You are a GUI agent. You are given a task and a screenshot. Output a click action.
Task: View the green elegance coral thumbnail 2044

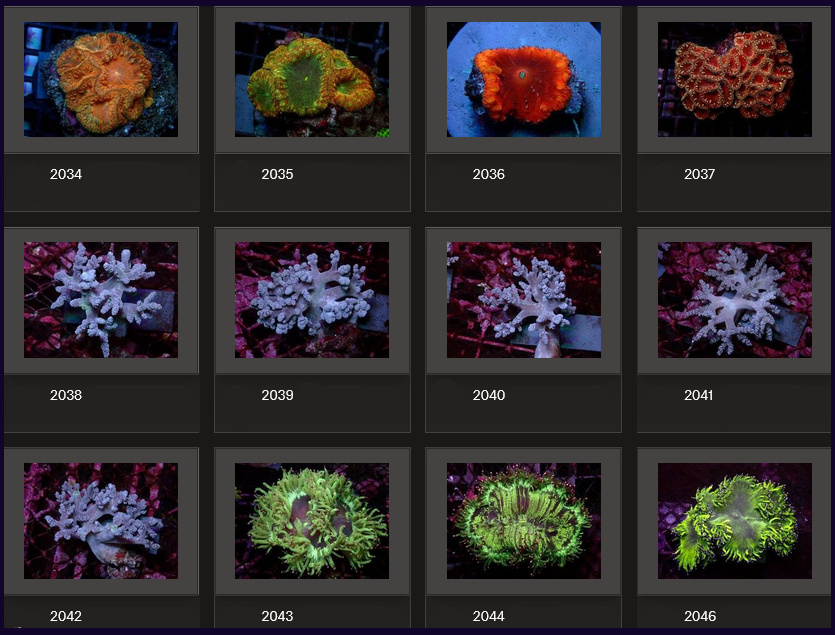tap(523, 521)
